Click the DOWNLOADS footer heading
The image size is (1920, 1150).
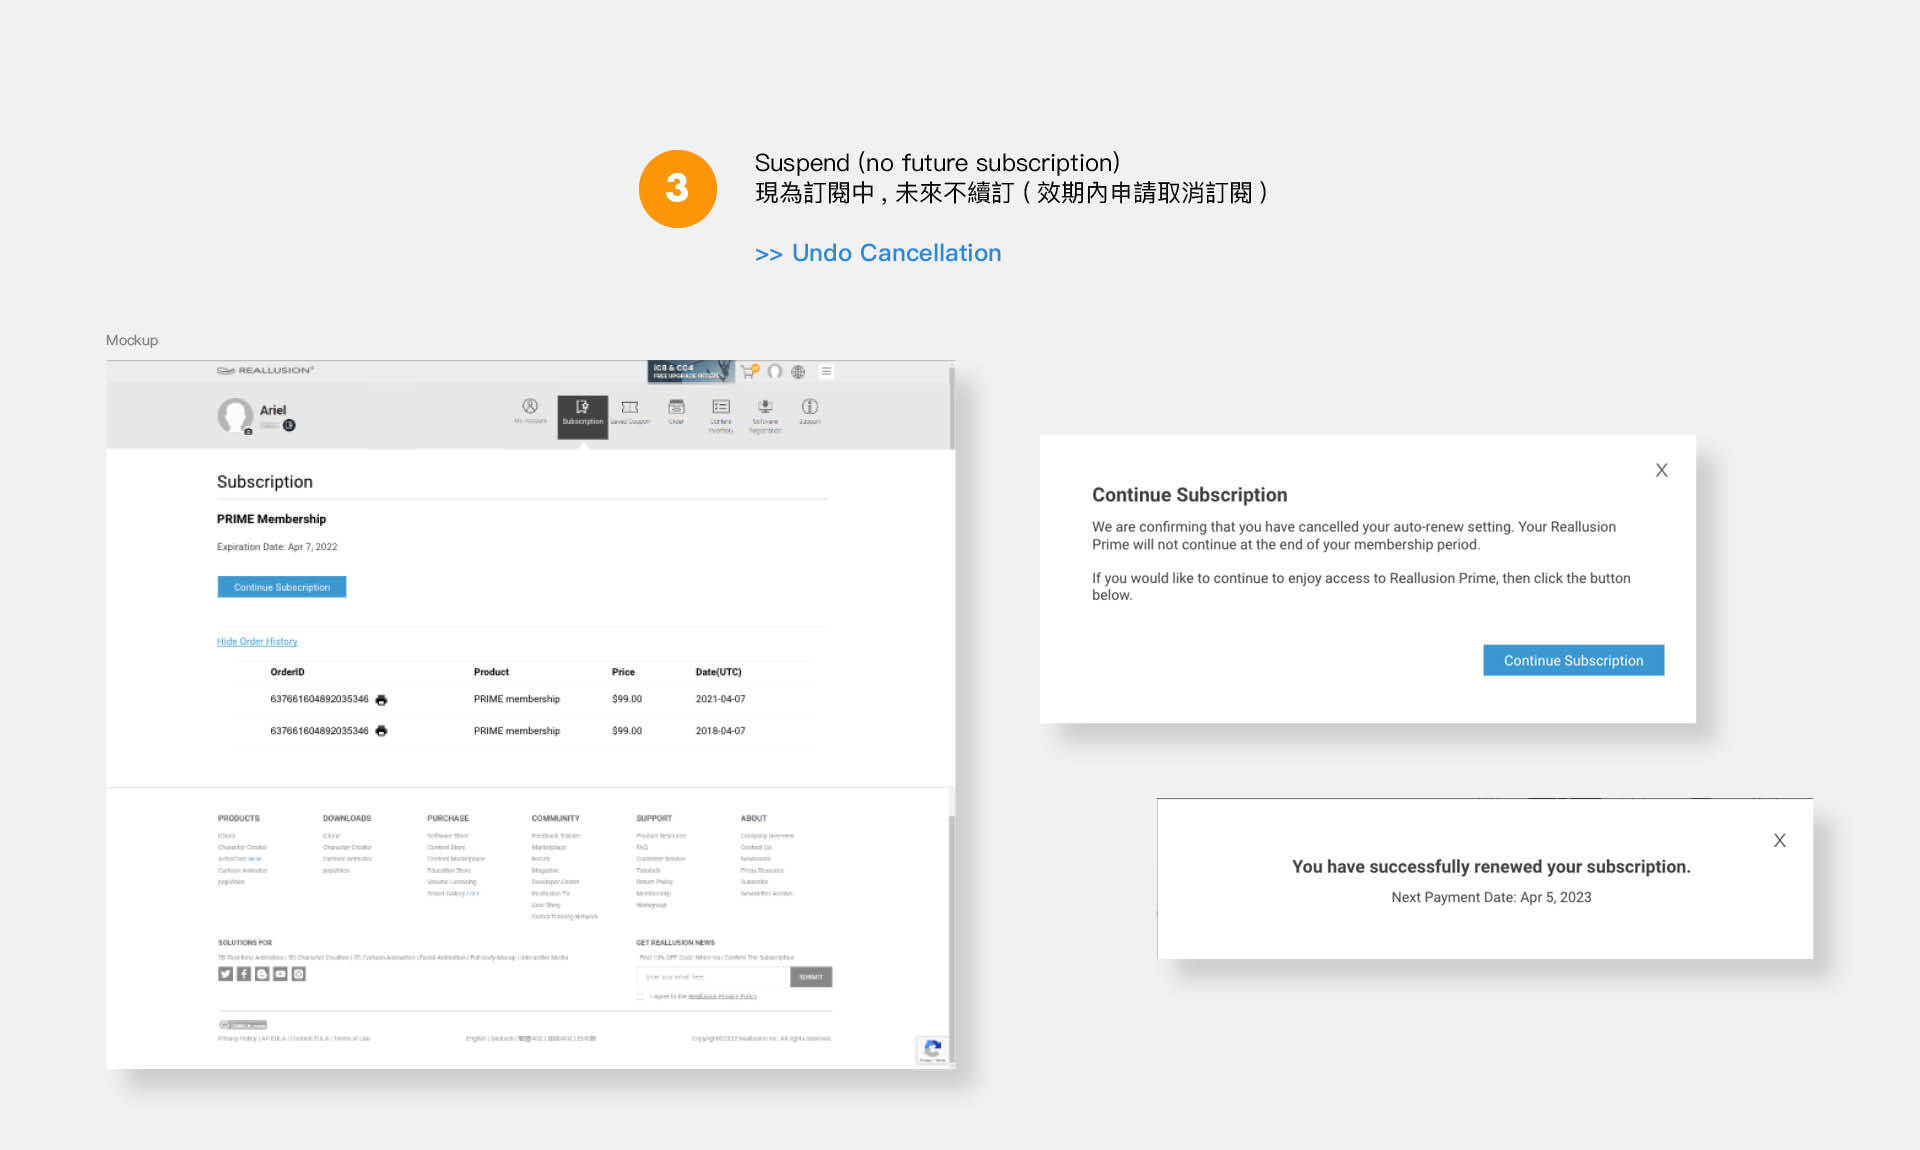click(346, 818)
